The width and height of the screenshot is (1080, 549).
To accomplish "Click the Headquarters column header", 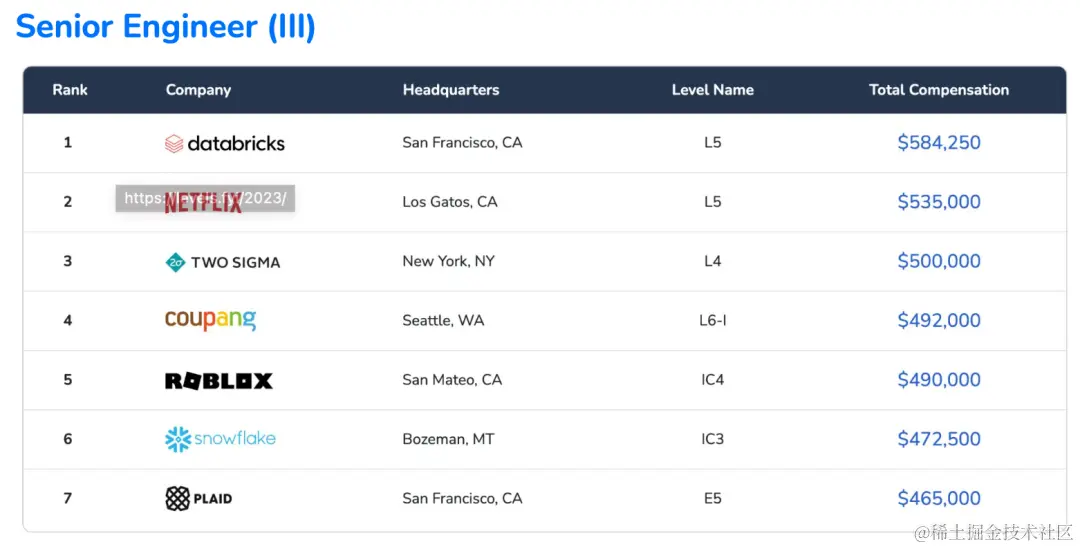I will [x=451, y=90].
